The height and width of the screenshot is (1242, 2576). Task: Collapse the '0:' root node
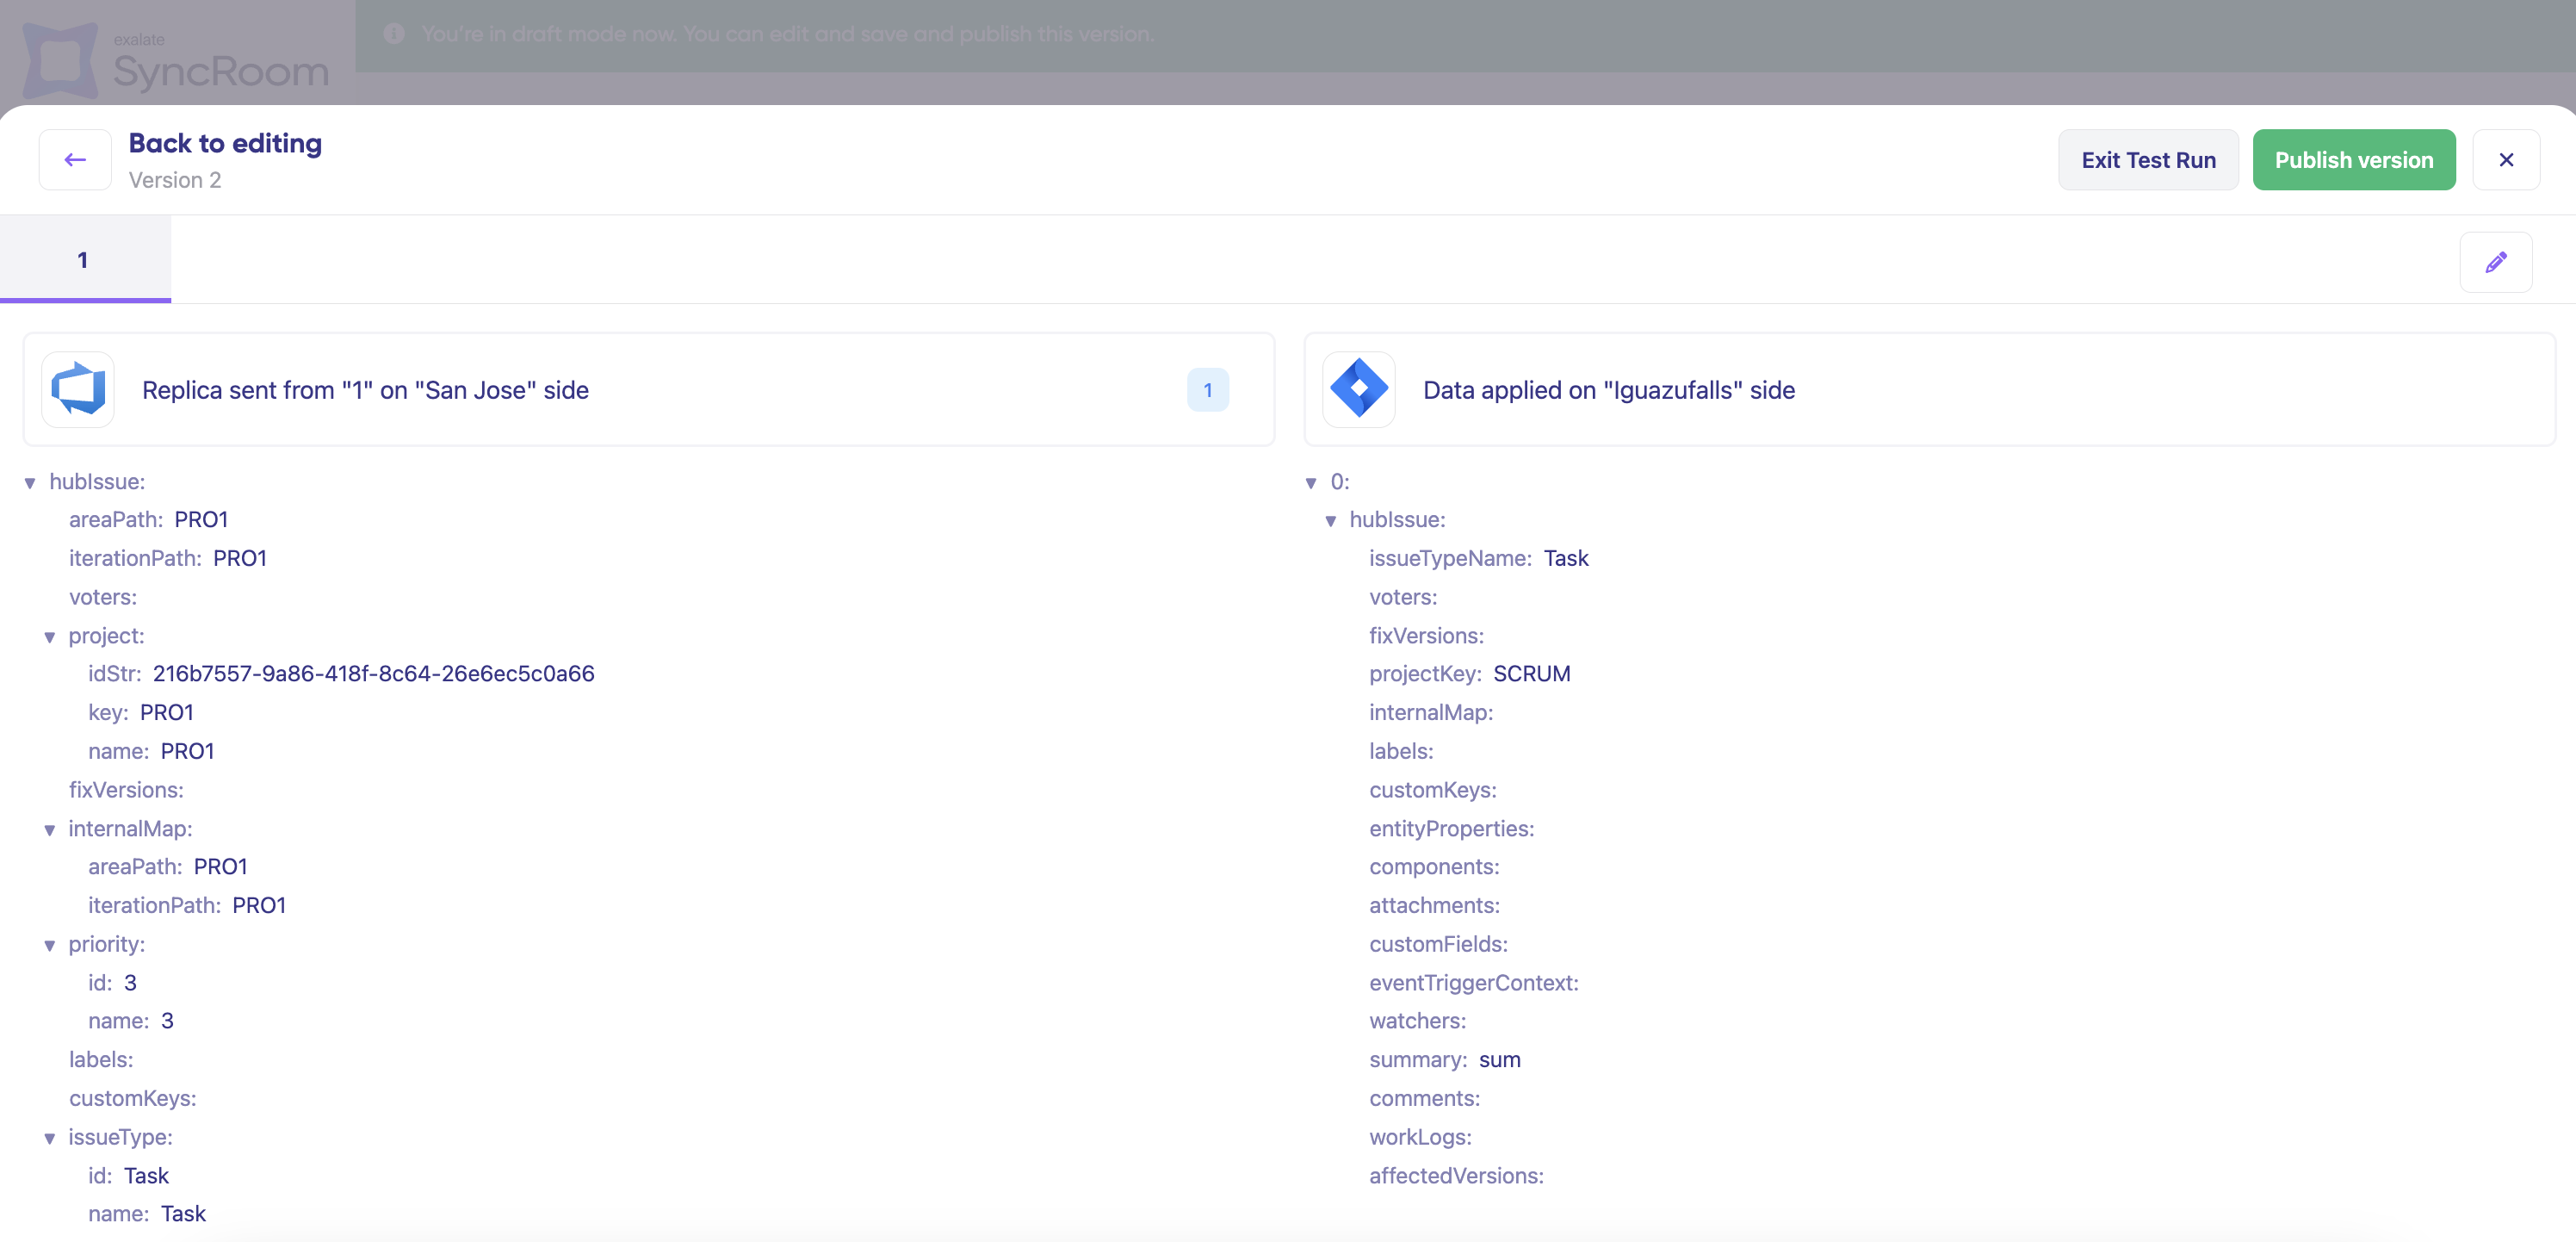point(1310,483)
